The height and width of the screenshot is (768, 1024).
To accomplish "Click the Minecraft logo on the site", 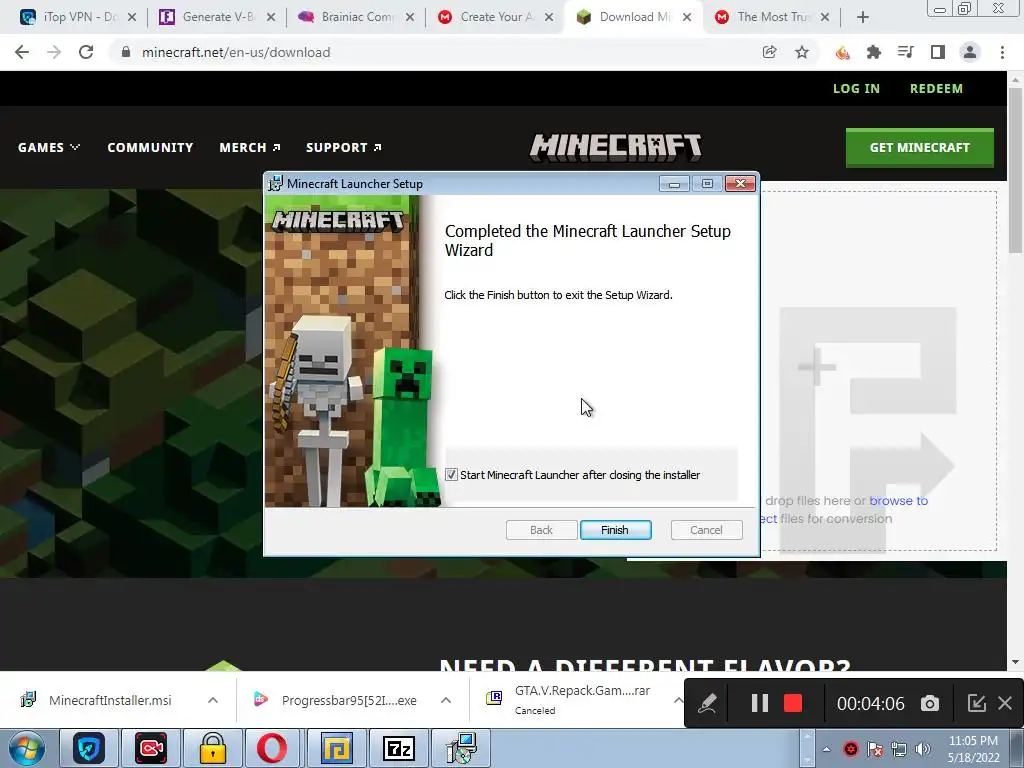I will click(x=615, y=147).
